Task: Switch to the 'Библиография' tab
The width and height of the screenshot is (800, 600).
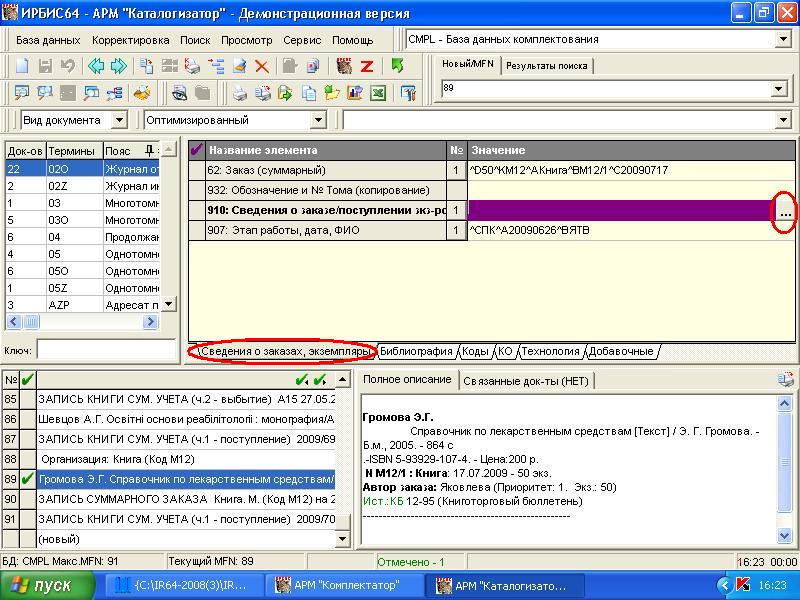Action: (x=416, y=352)
